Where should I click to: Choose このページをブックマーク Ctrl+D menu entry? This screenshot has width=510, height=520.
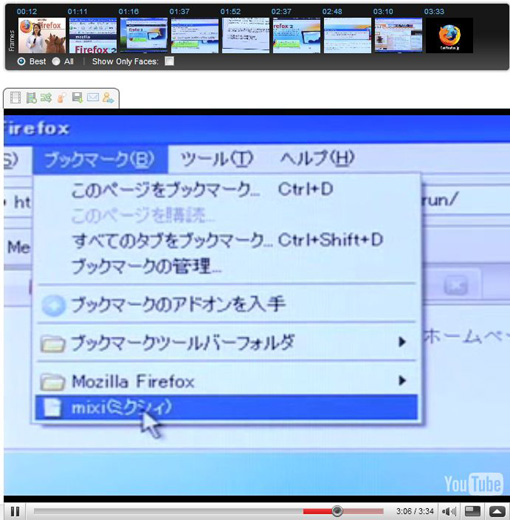(x=227, y=190)
